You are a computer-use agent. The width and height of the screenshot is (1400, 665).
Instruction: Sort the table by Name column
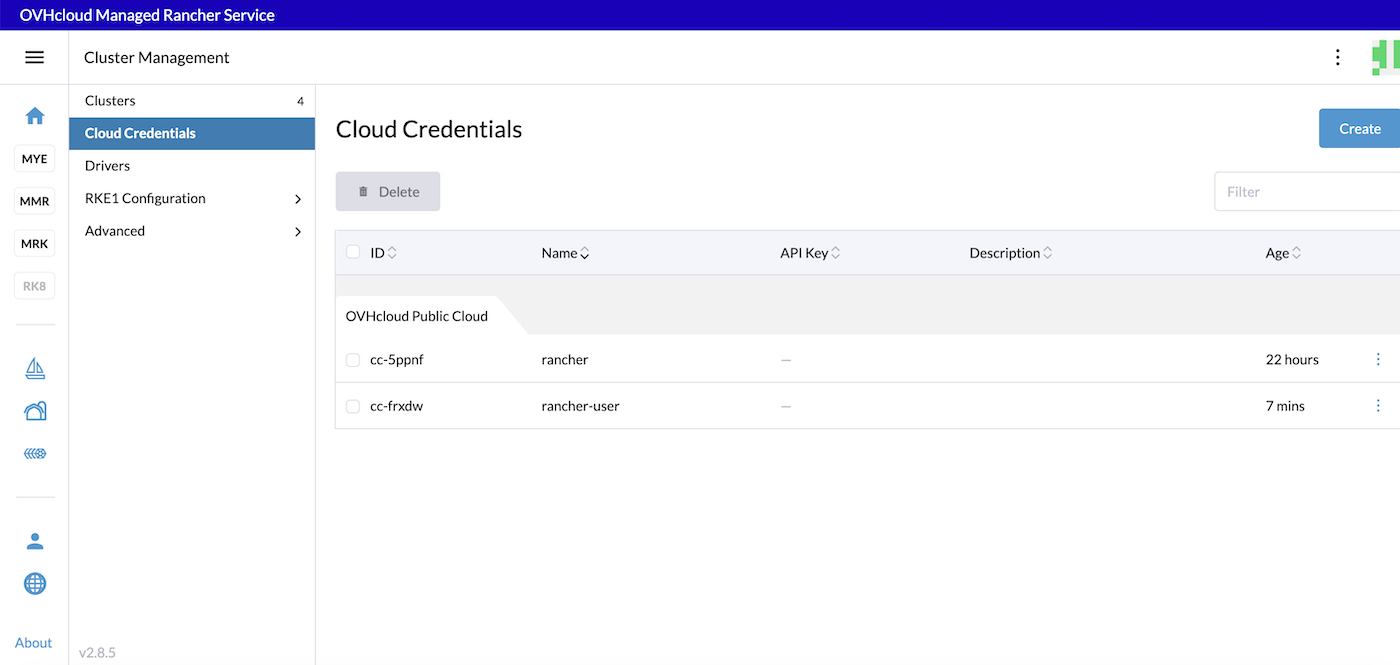565,252
